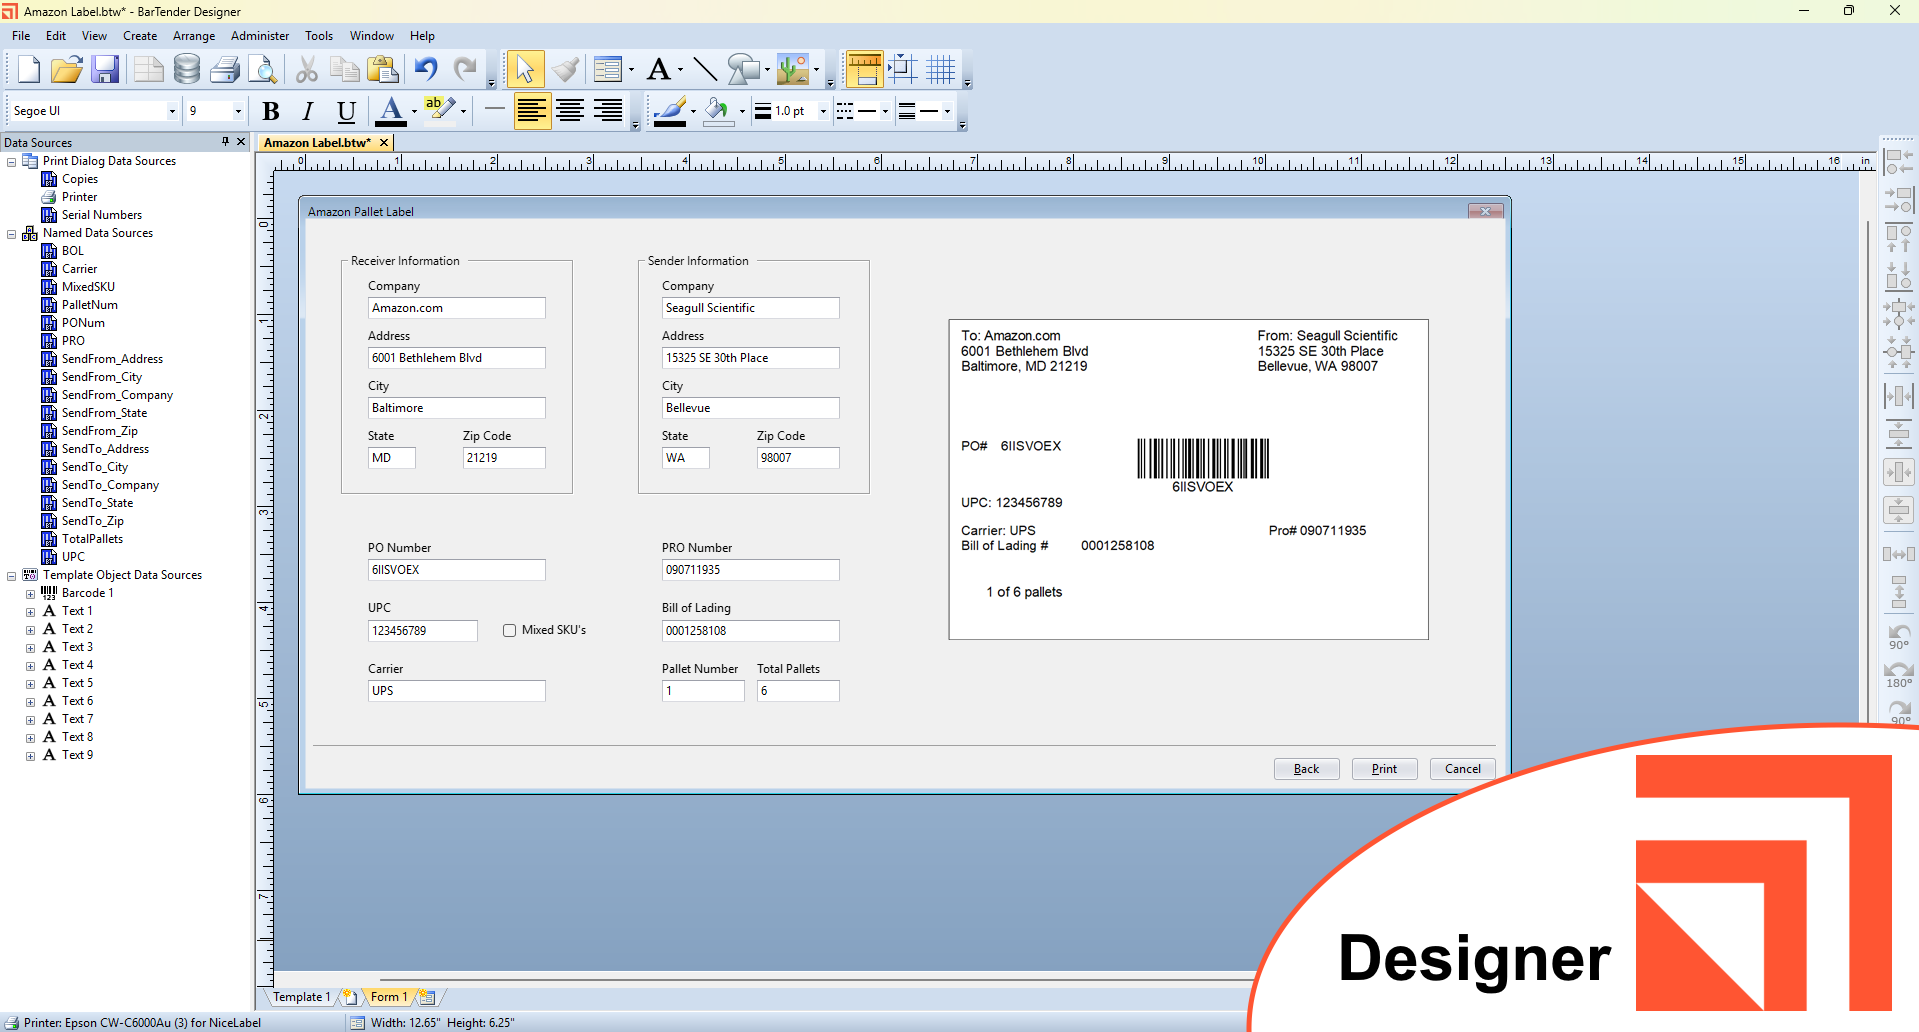Copy selection with Copy icon
This screenshot has width=1919, height=1032.
click(x=345, y=70)
